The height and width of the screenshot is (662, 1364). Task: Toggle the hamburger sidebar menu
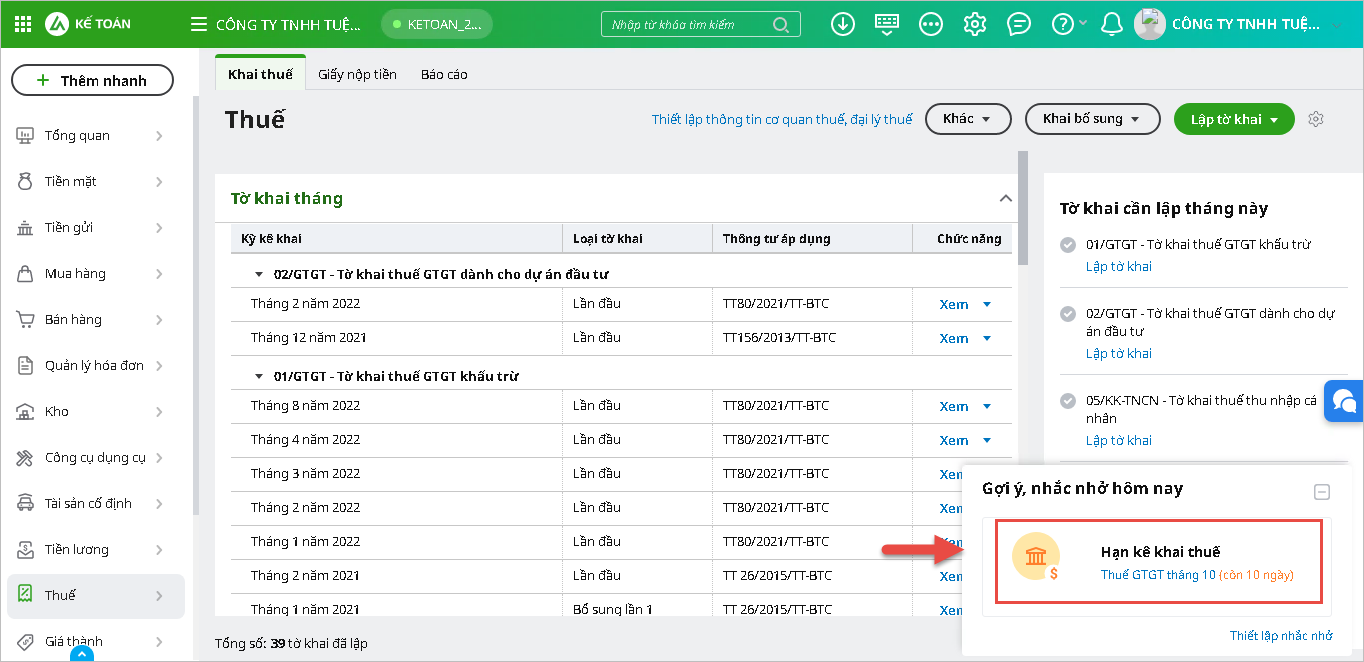199,24
